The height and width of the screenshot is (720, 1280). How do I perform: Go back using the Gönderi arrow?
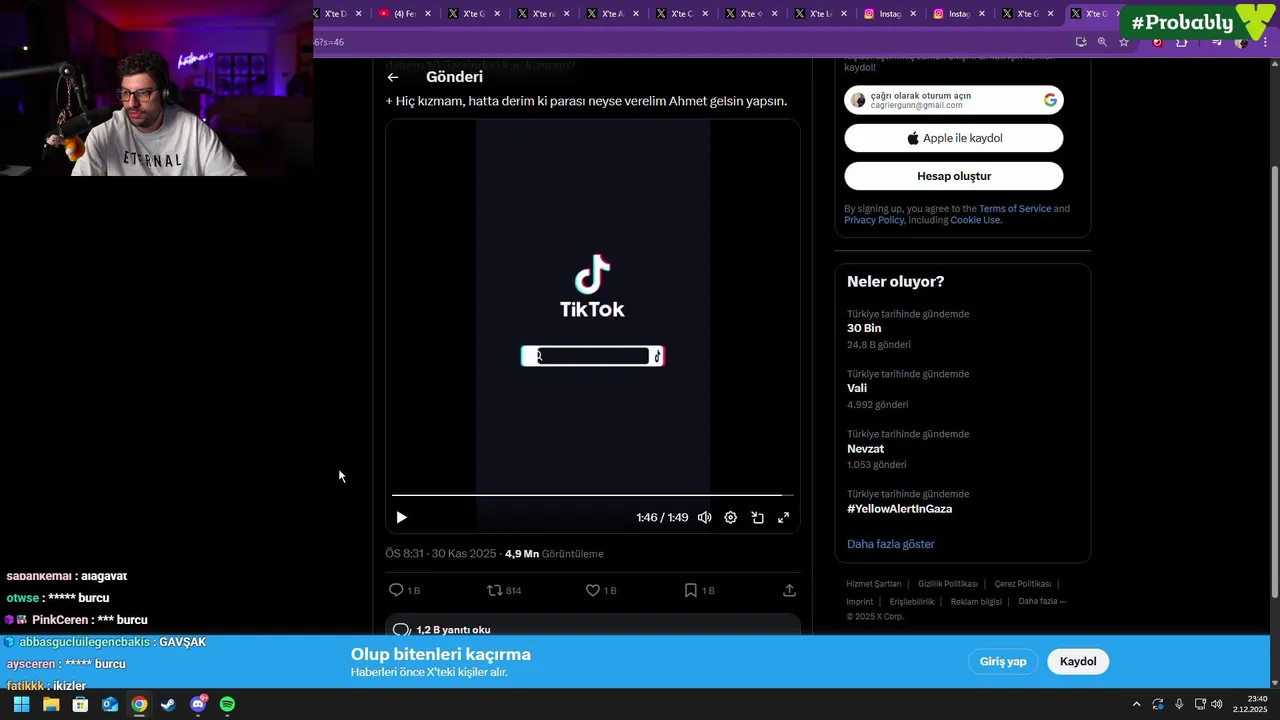click(393, 77)
